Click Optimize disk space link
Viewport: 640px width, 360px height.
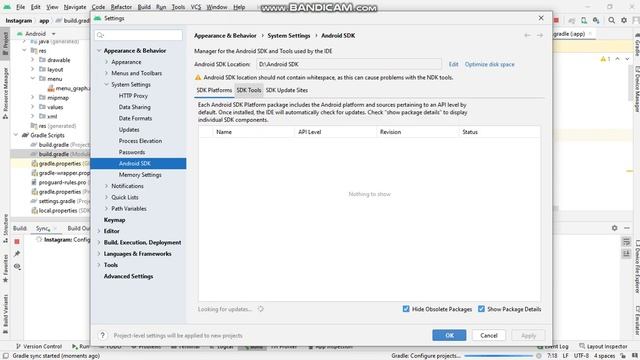tap(489, 64)
